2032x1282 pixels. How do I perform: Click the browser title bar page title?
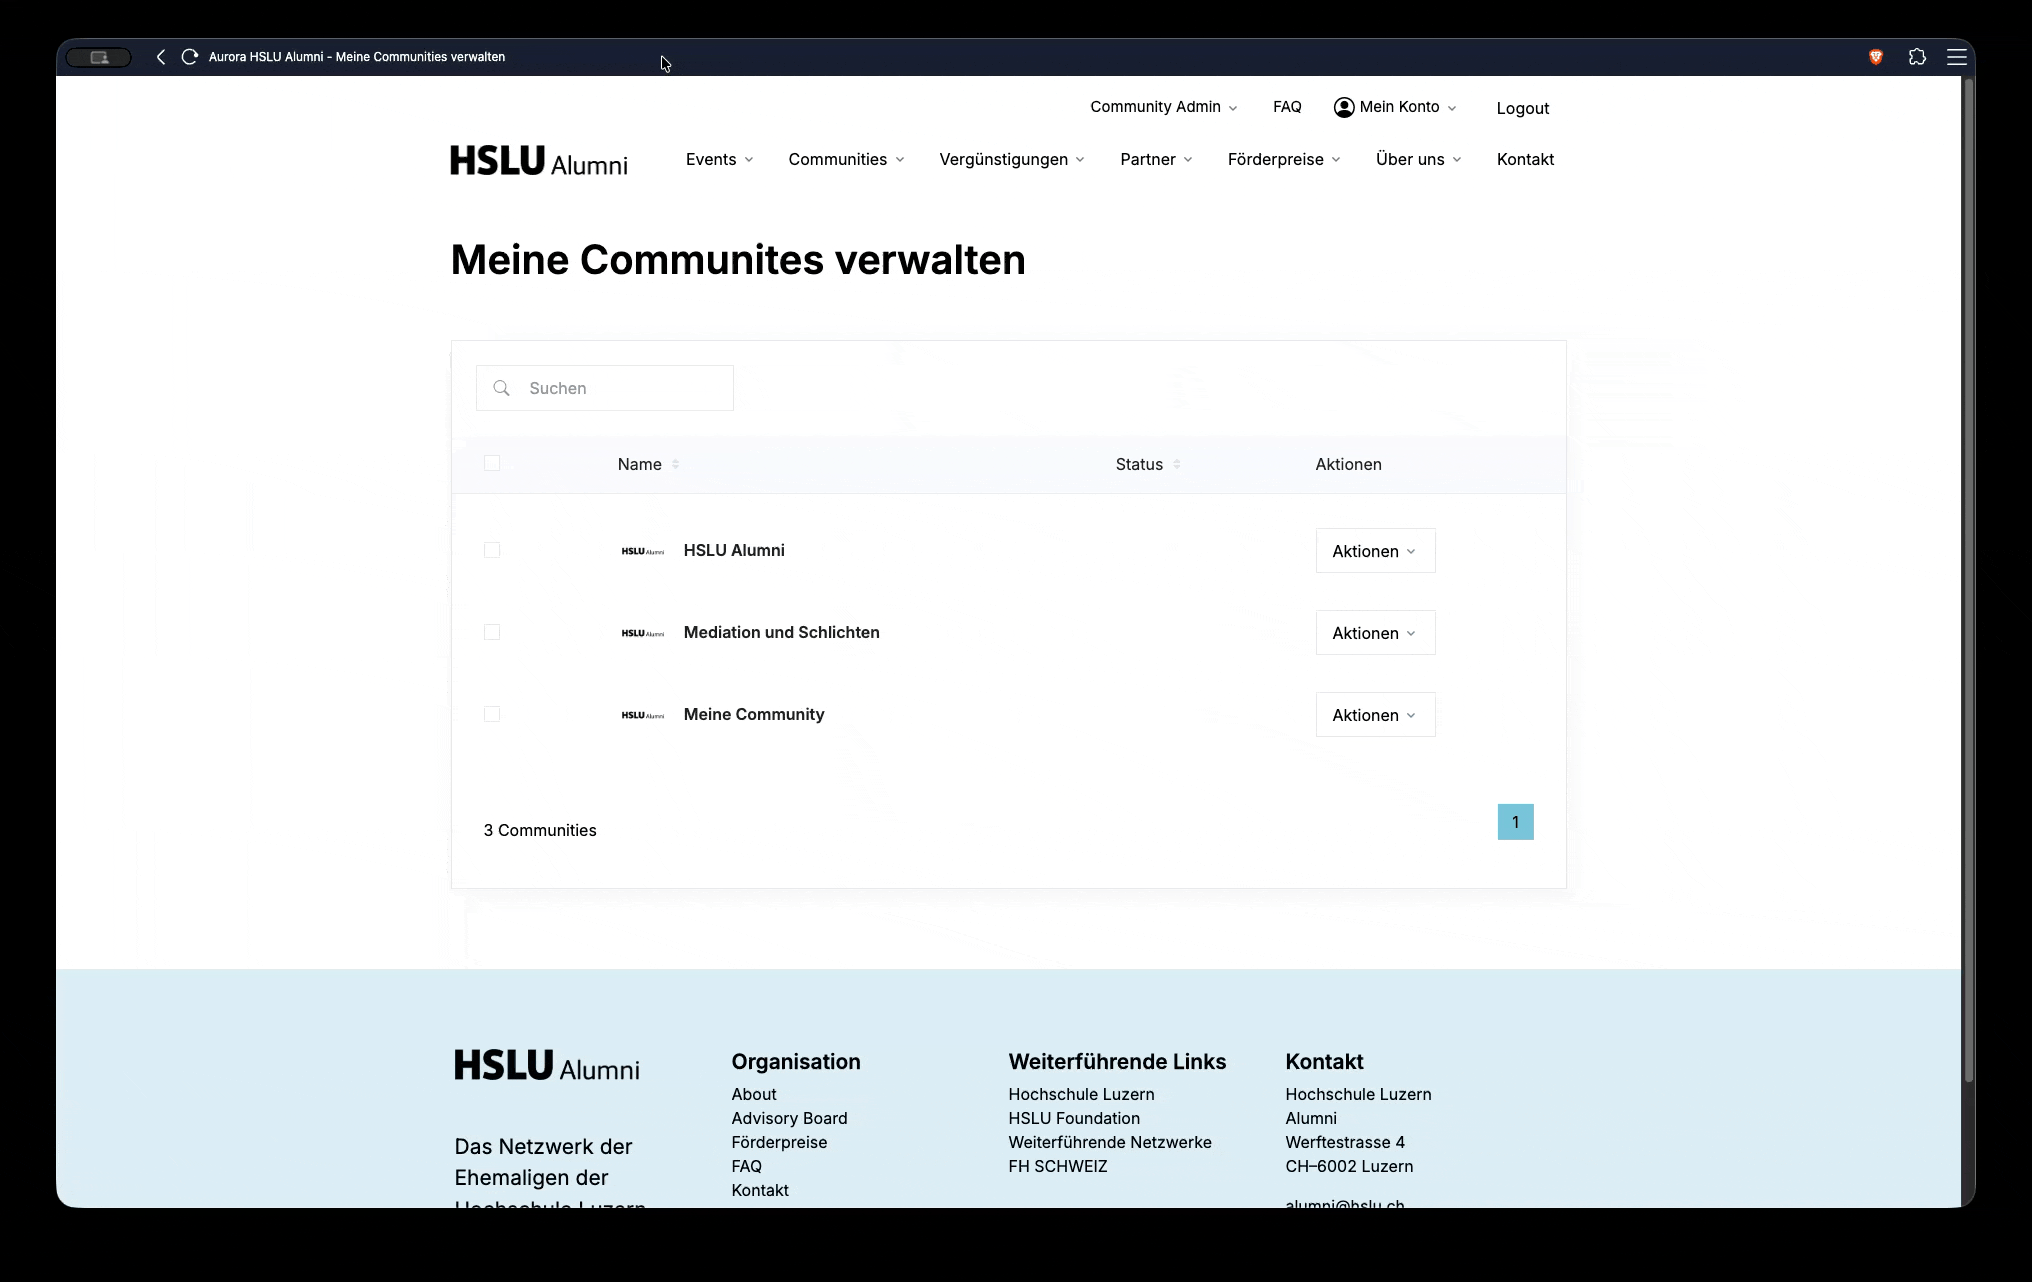357,57
